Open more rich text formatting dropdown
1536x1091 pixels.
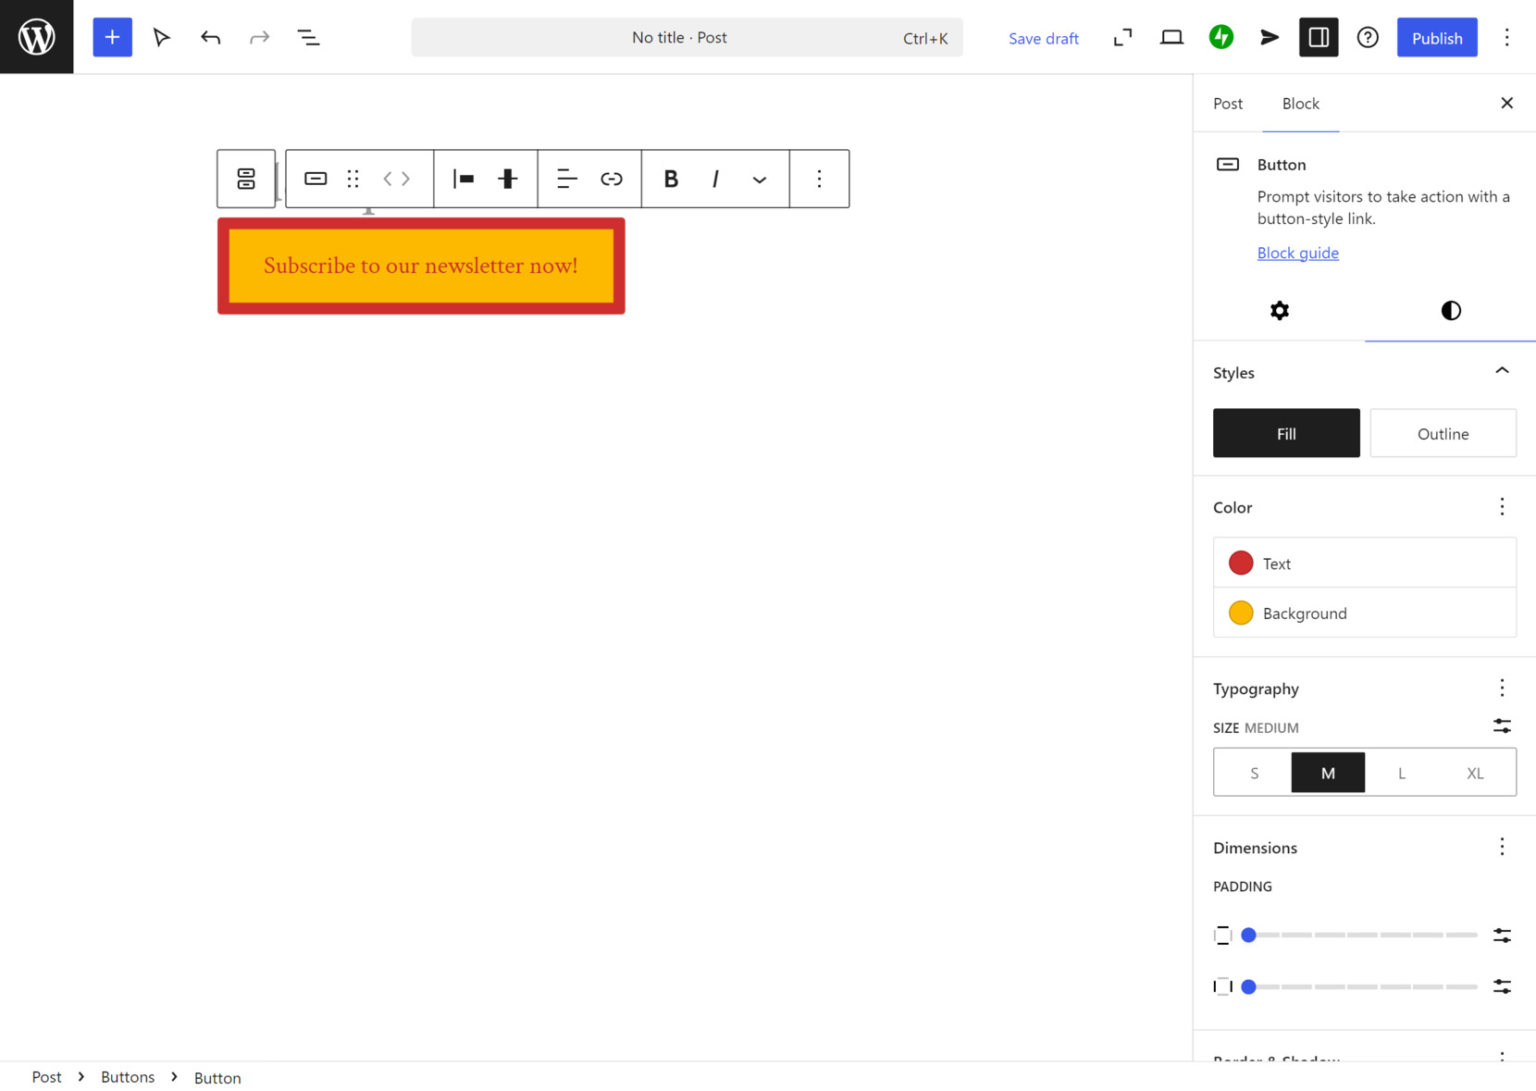[x=759, y=179]
